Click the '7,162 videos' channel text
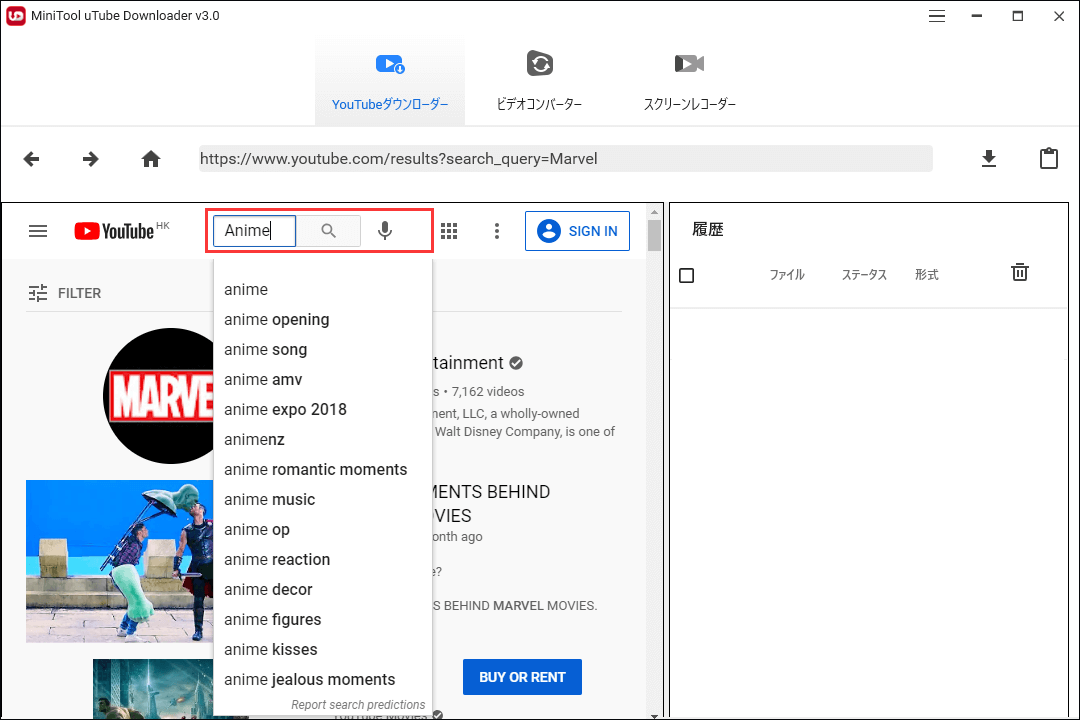This screenshot has height=720, width=1080. pyautogui.click(x=488, y=391)
